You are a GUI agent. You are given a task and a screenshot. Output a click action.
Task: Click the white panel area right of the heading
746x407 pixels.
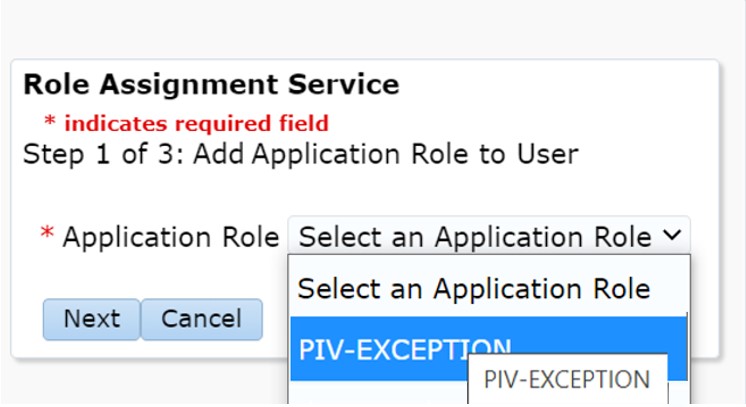[x=560, y=85]
